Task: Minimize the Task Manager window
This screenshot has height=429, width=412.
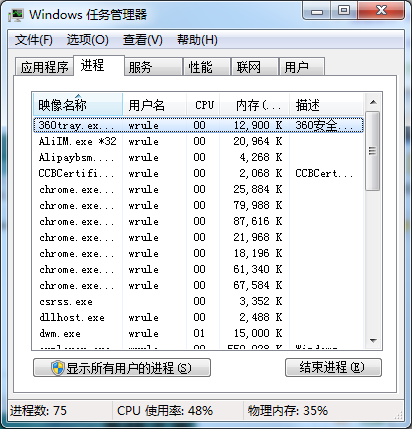Action: click(317, 11)
